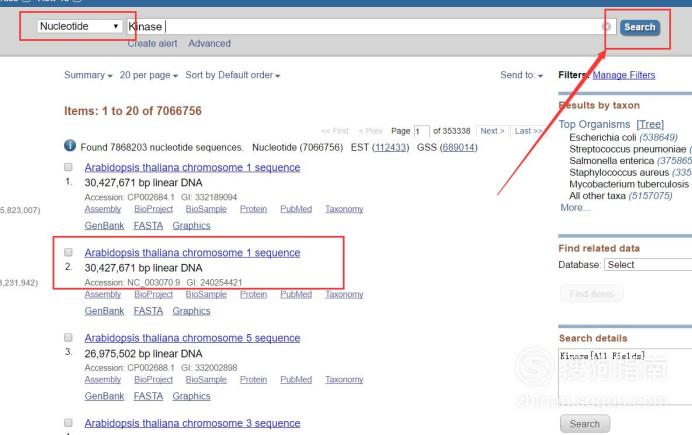Screen dimensions: 692x435
Task: Tick checkbox for result 1 Arabidopsis chromosome 1
Action: coord(68,167)
